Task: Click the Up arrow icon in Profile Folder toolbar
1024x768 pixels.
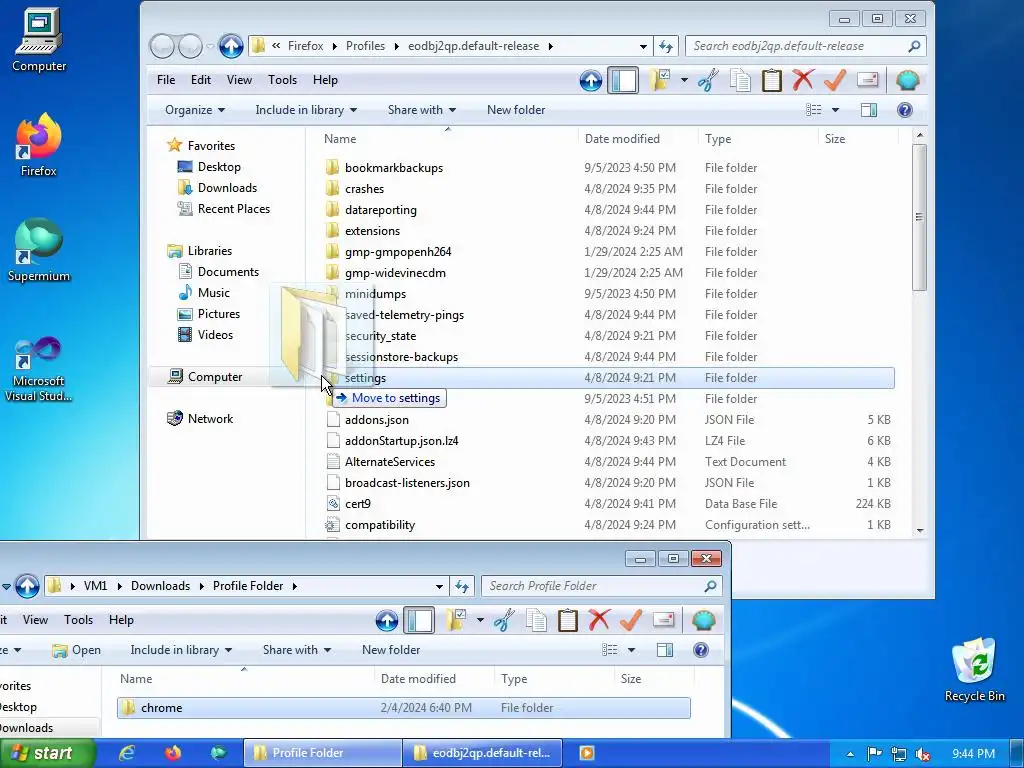Action: coord(387,620)
